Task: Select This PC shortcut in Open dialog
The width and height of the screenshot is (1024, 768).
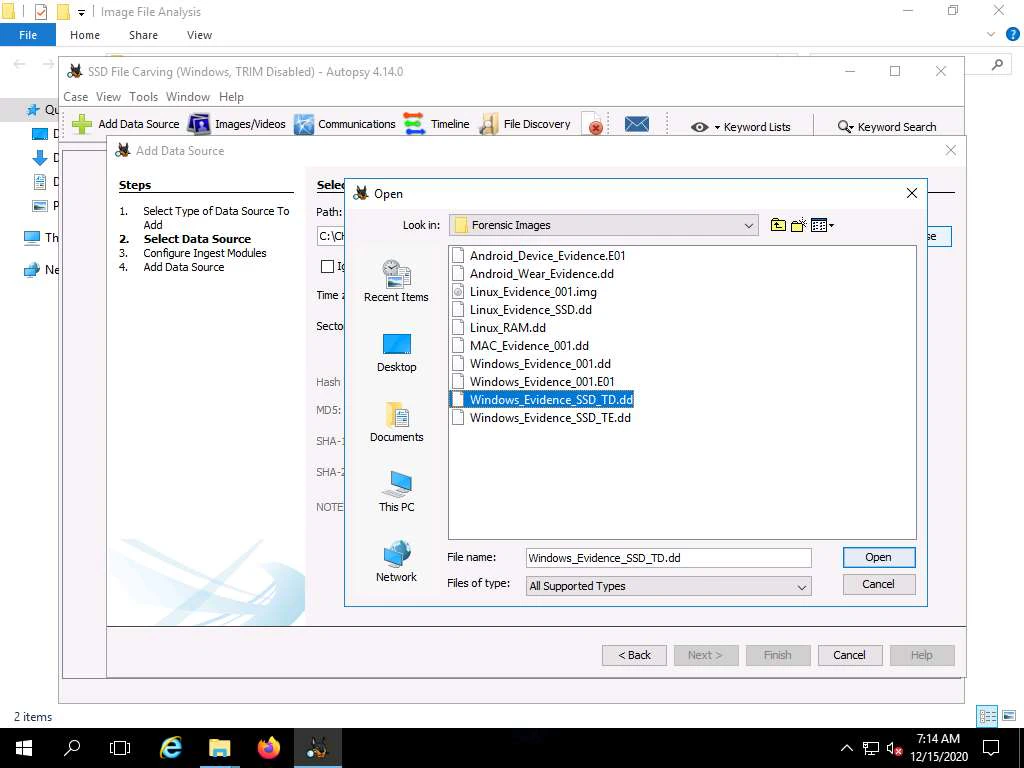Action: 396,492
